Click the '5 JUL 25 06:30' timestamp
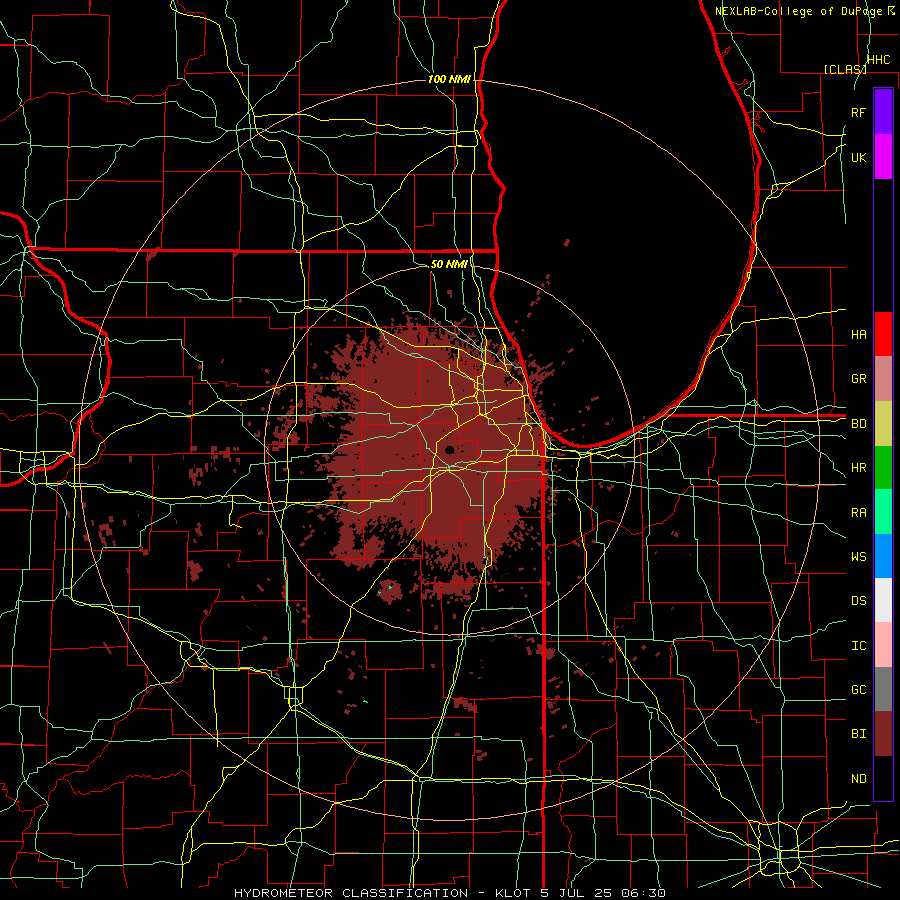 (x=603, y=893)
